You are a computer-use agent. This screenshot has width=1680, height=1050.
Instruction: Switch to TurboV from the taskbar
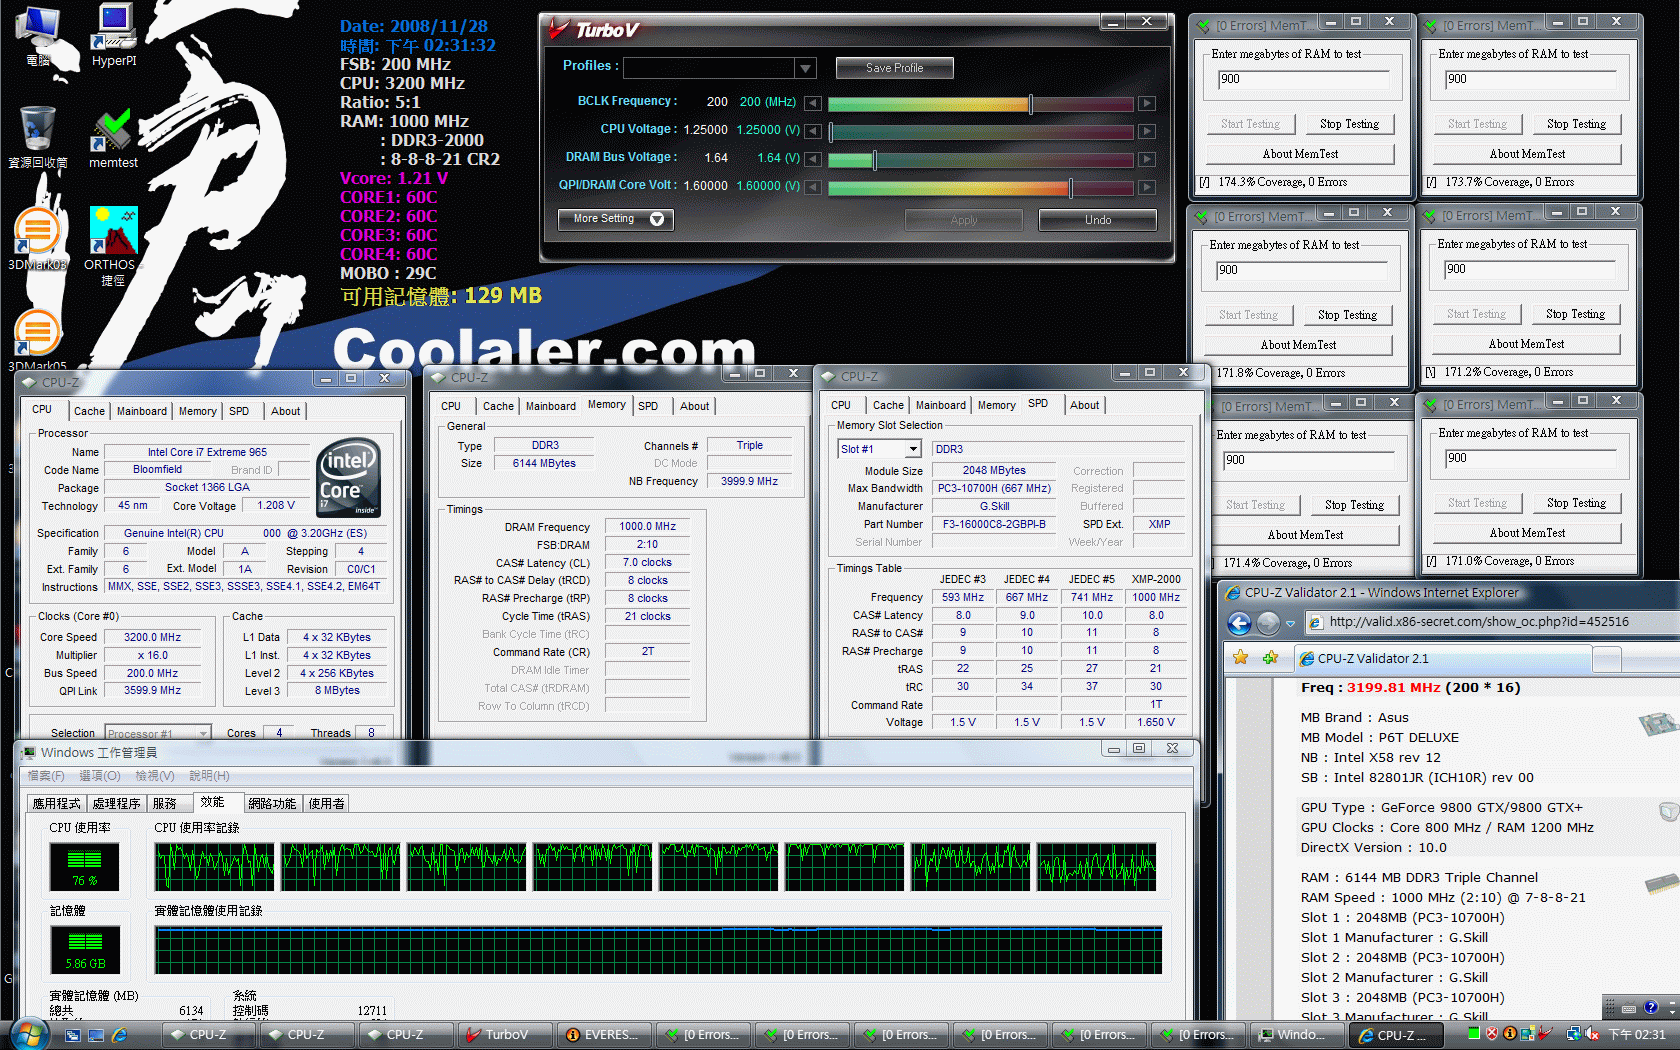507,1035
